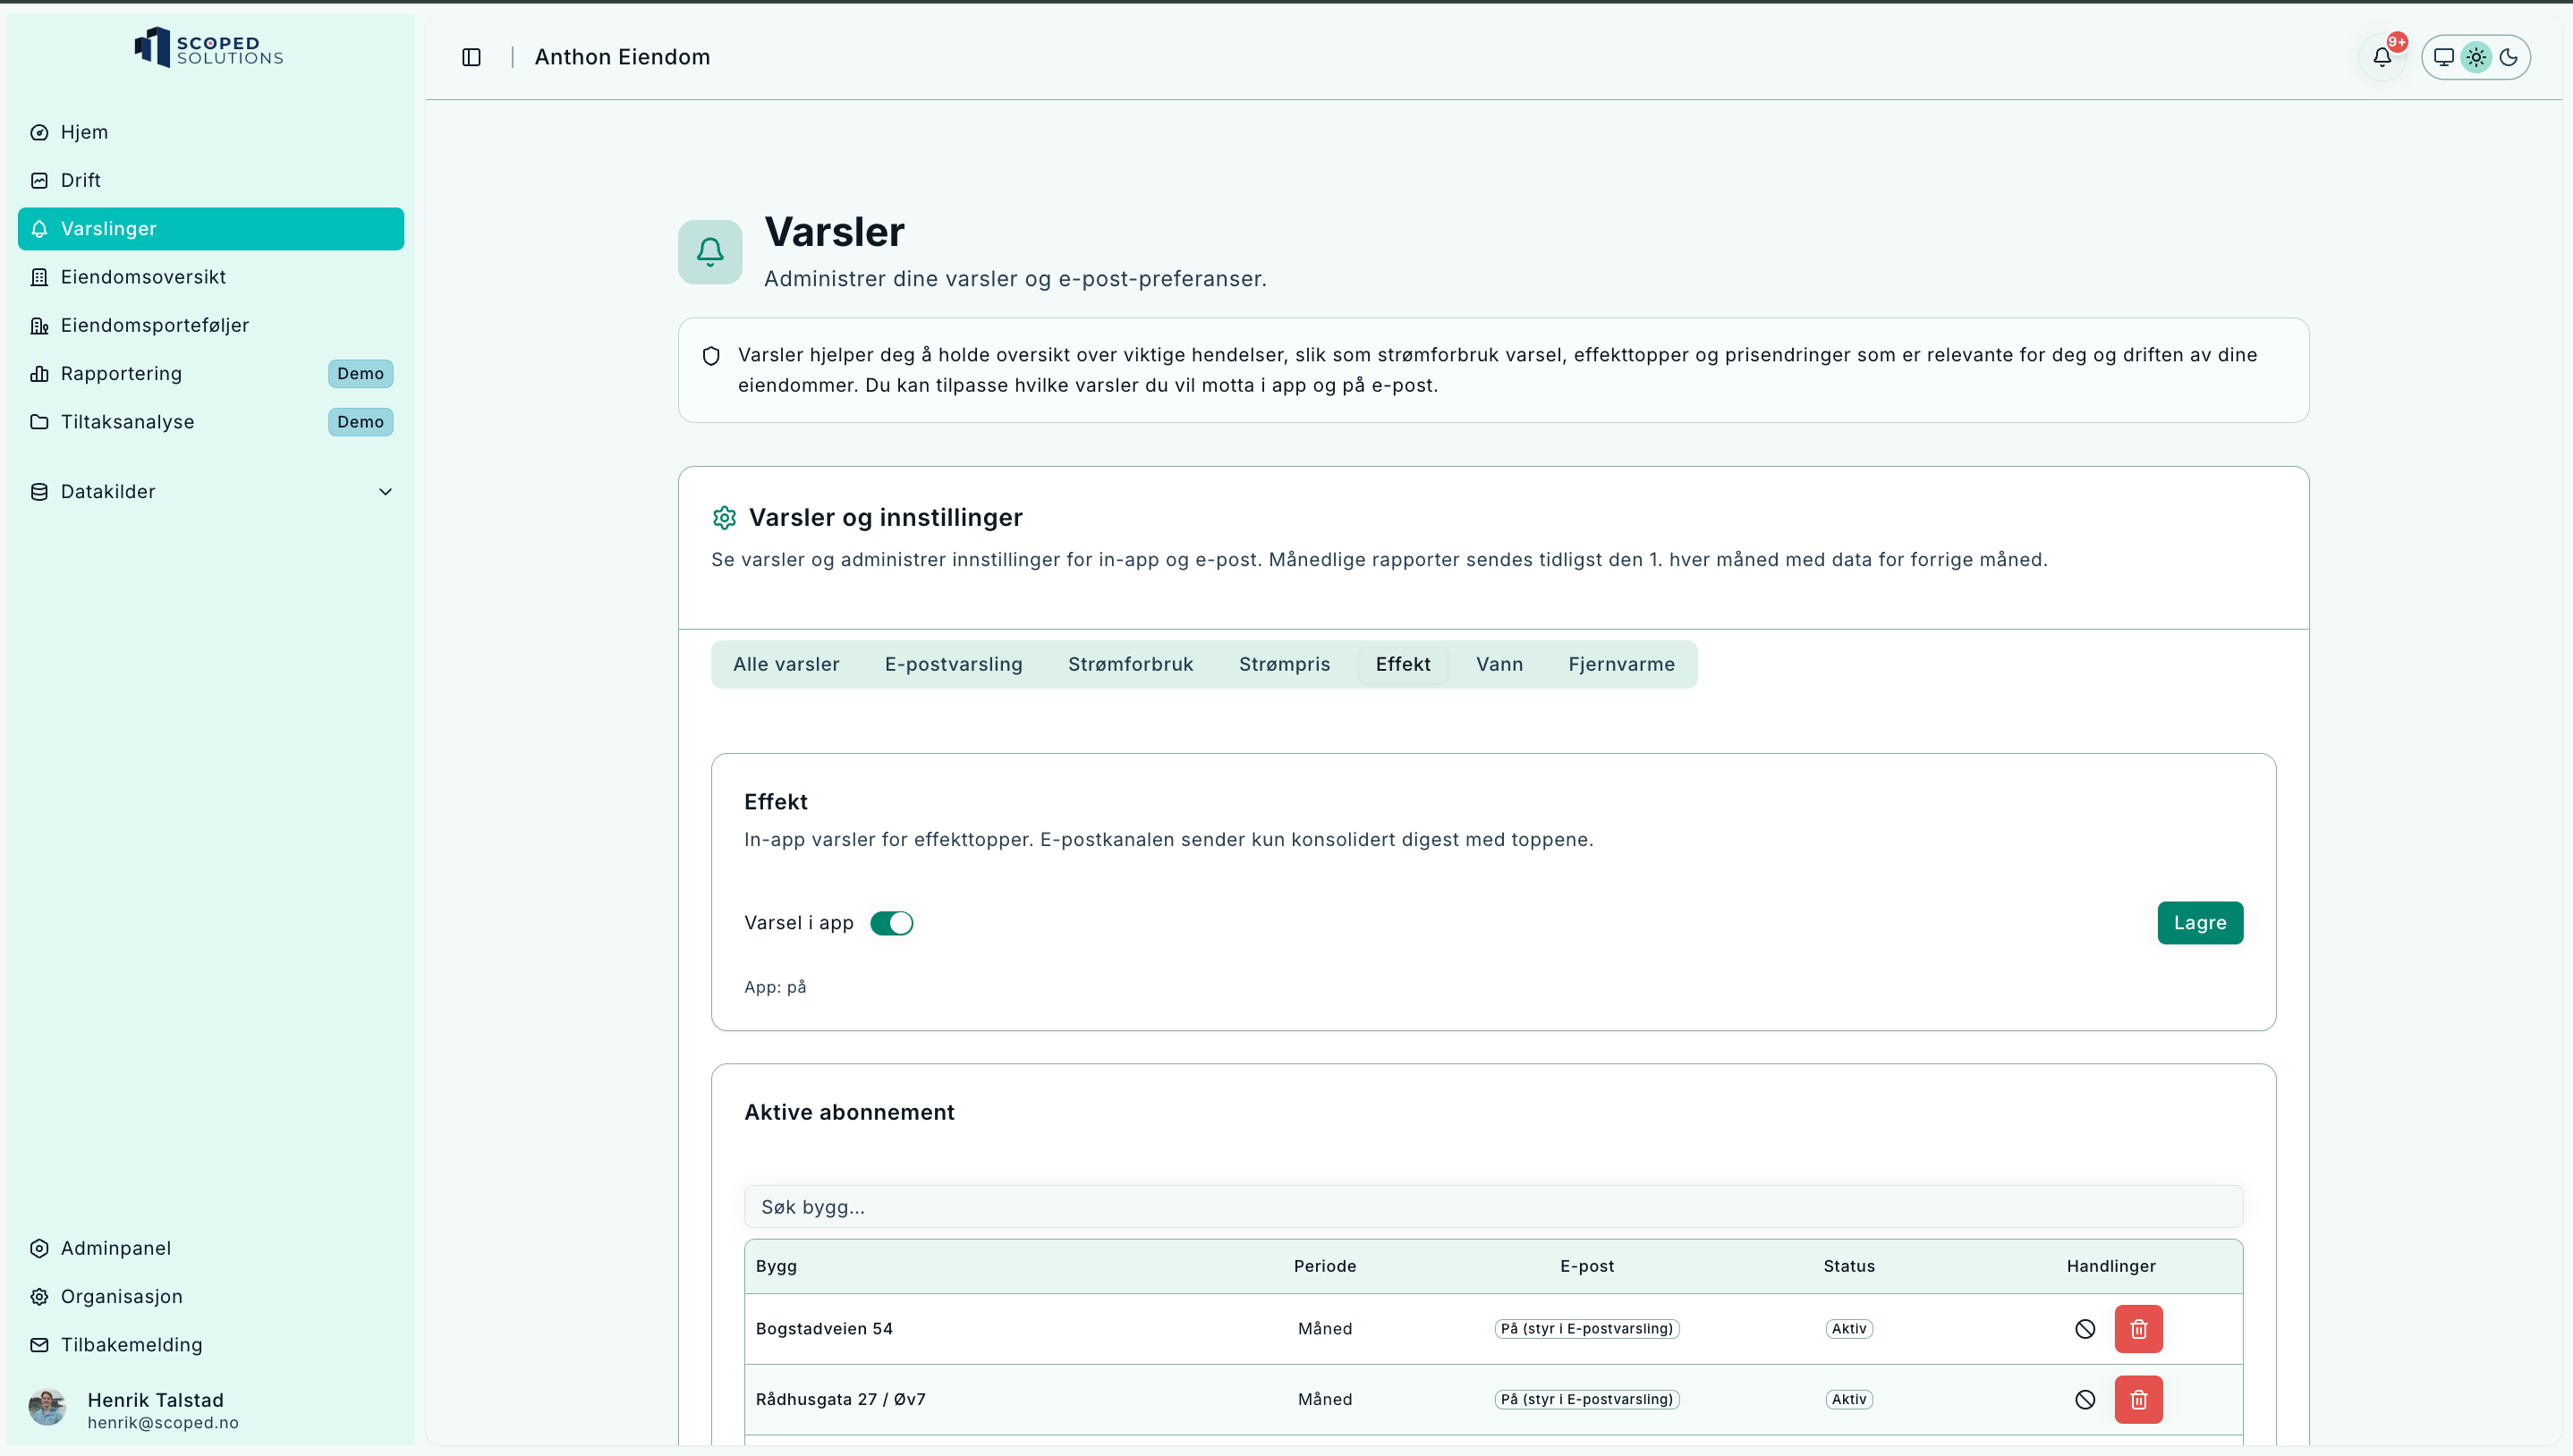Image resolution: width=2573 pixels, height=1456 pixels.
Task: Open the notifications bell with 9+ badge
Action: pyautogui.click(x=2382, y=57)
